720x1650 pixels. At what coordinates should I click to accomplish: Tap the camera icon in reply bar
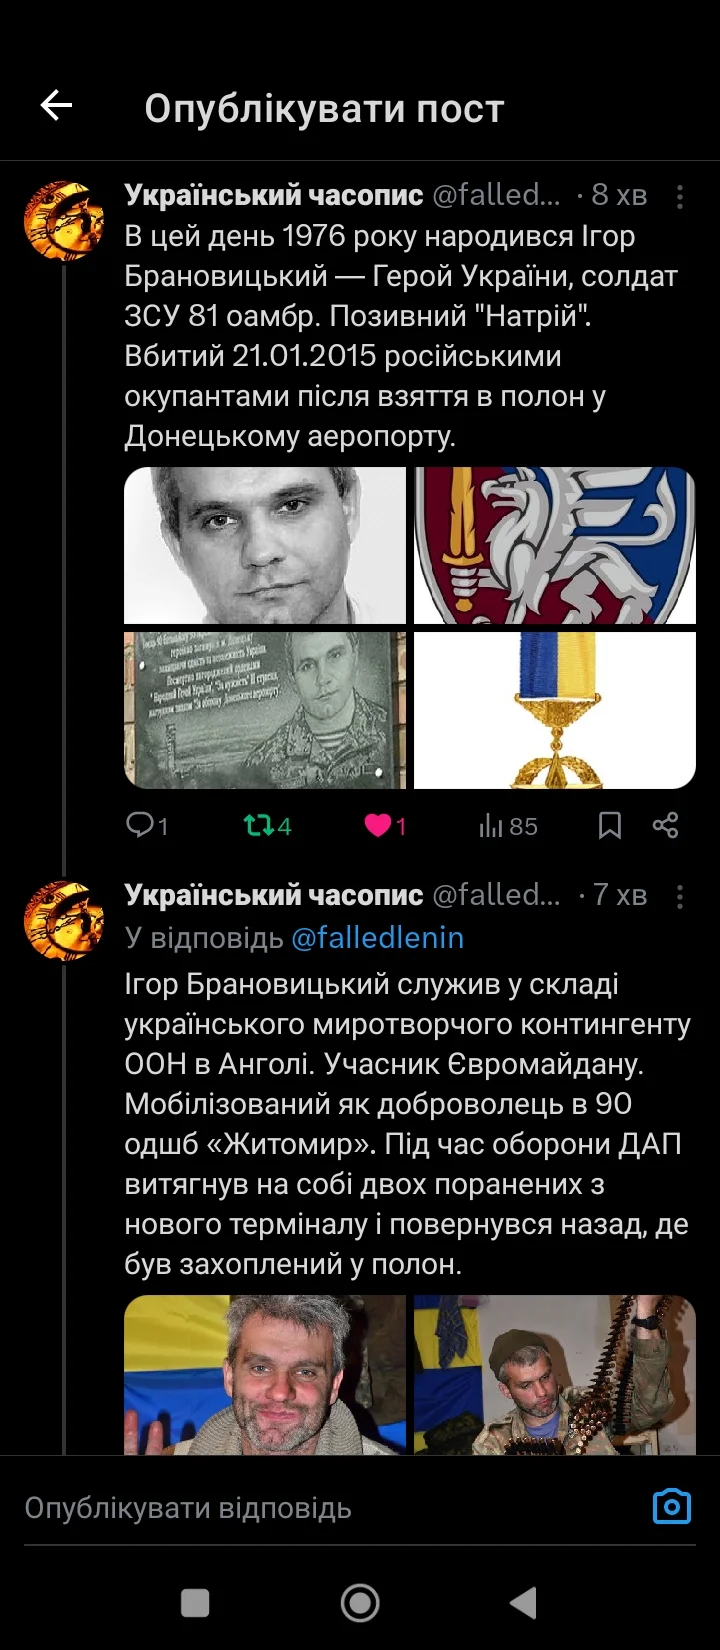[672, 1506]
